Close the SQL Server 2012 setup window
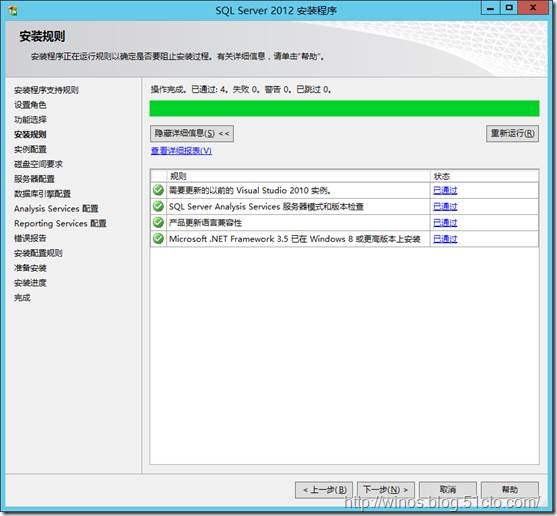Screen dimensions: 557x516 pyautogui.click(x=533, y=8)
